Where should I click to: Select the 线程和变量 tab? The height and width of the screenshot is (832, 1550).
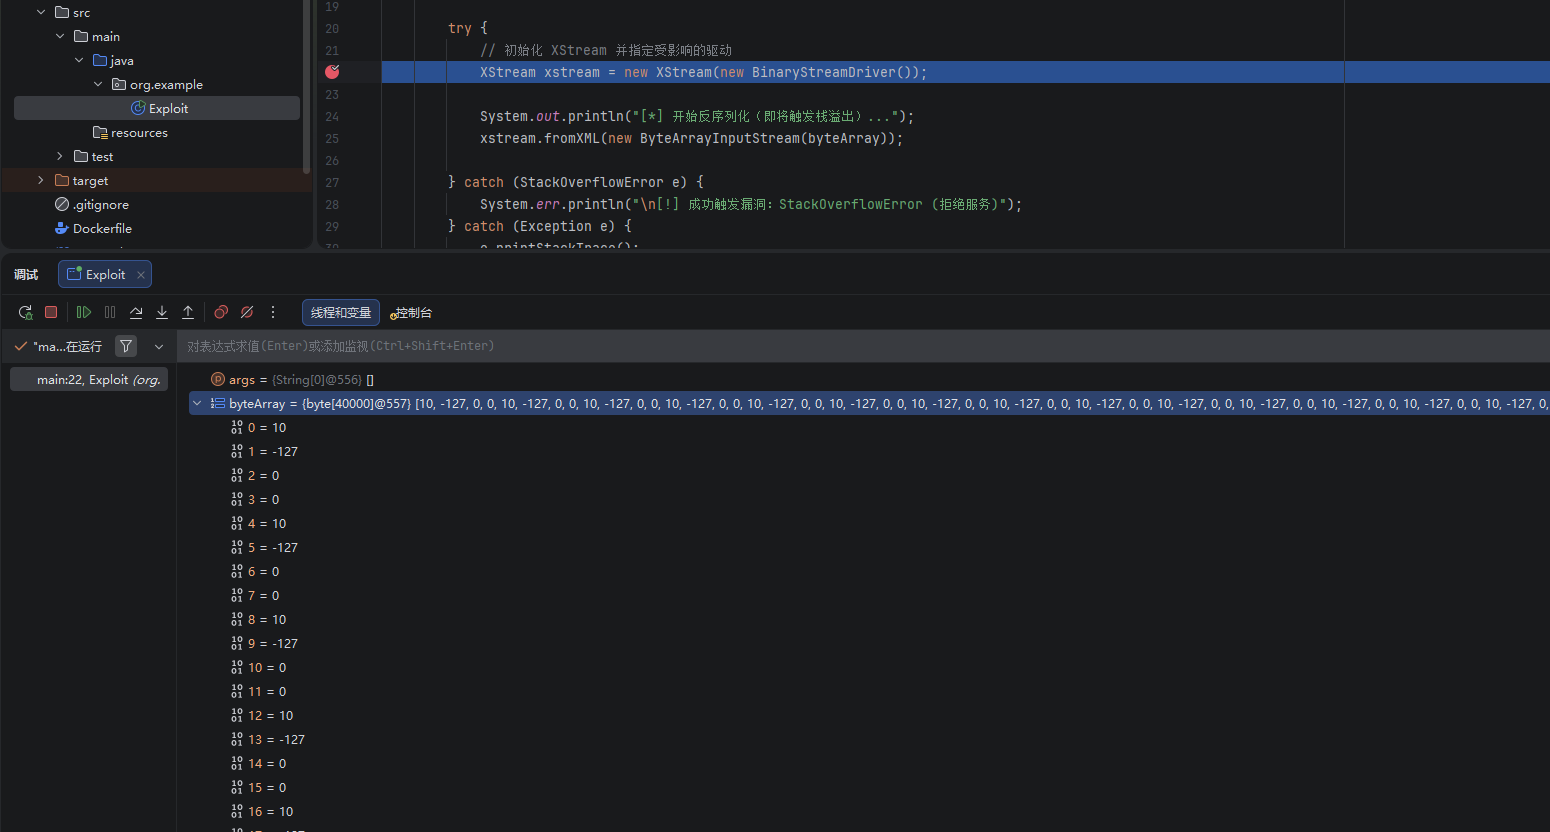(x=341, y=313)
